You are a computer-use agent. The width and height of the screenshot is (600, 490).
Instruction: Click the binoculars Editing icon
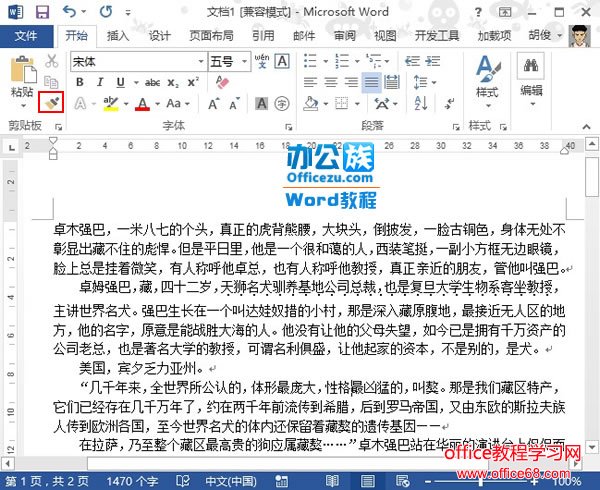click(x=531, y=66)
